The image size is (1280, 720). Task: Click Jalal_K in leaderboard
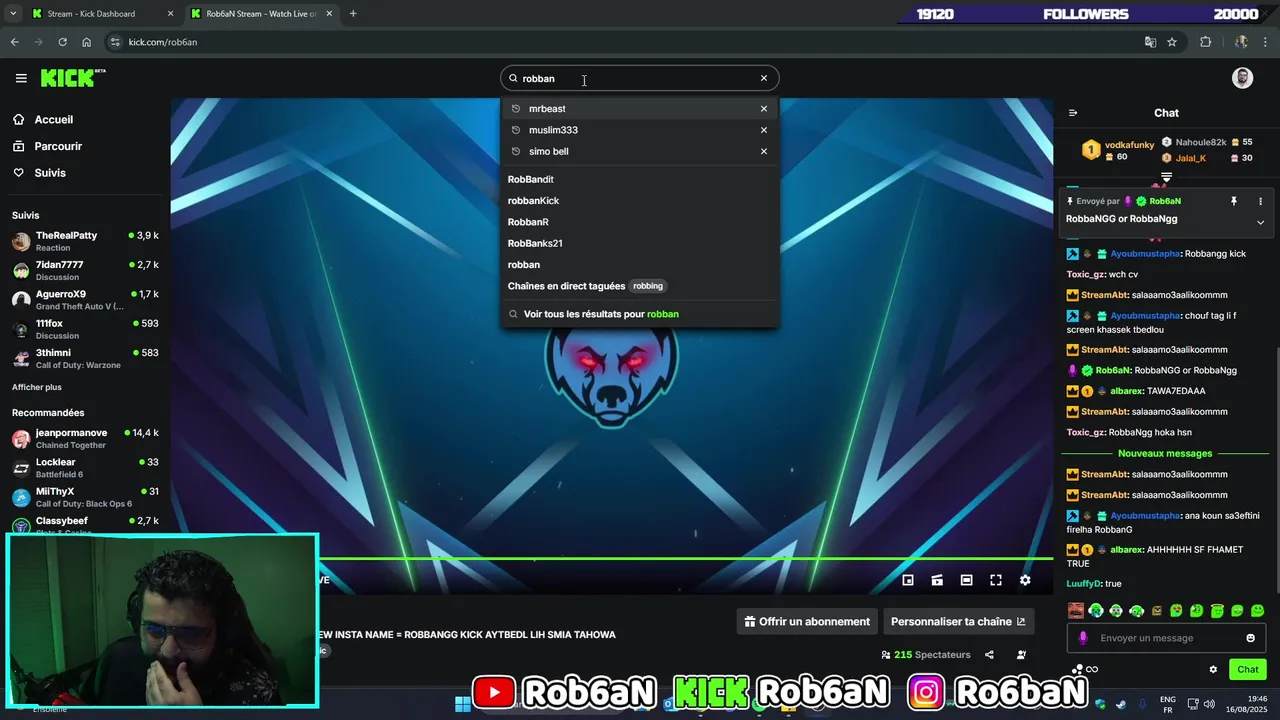[x=1190, y=158]
